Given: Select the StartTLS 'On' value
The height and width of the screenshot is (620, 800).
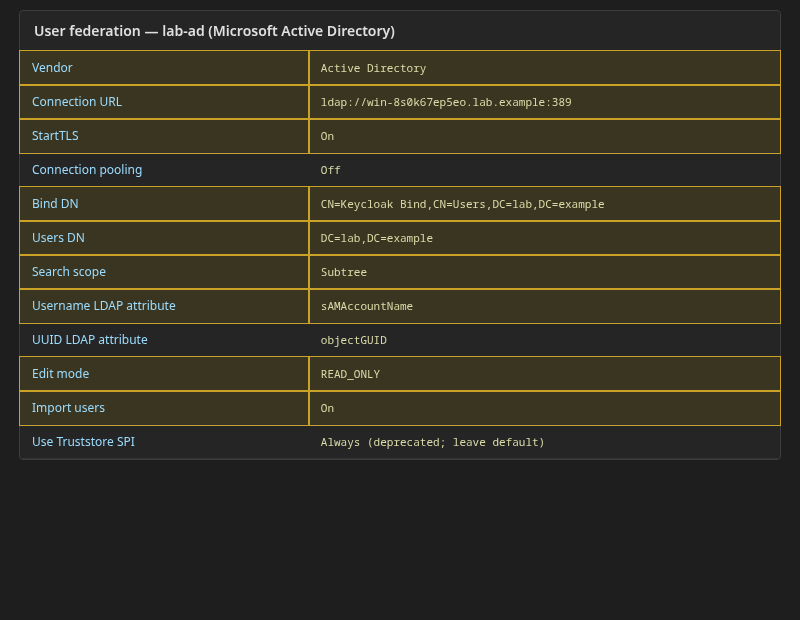Looking at the screenshot, I should click(327, 136).
